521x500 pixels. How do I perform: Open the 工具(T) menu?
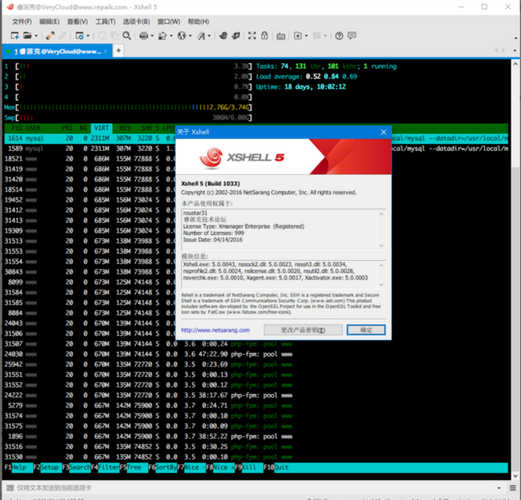105,21
